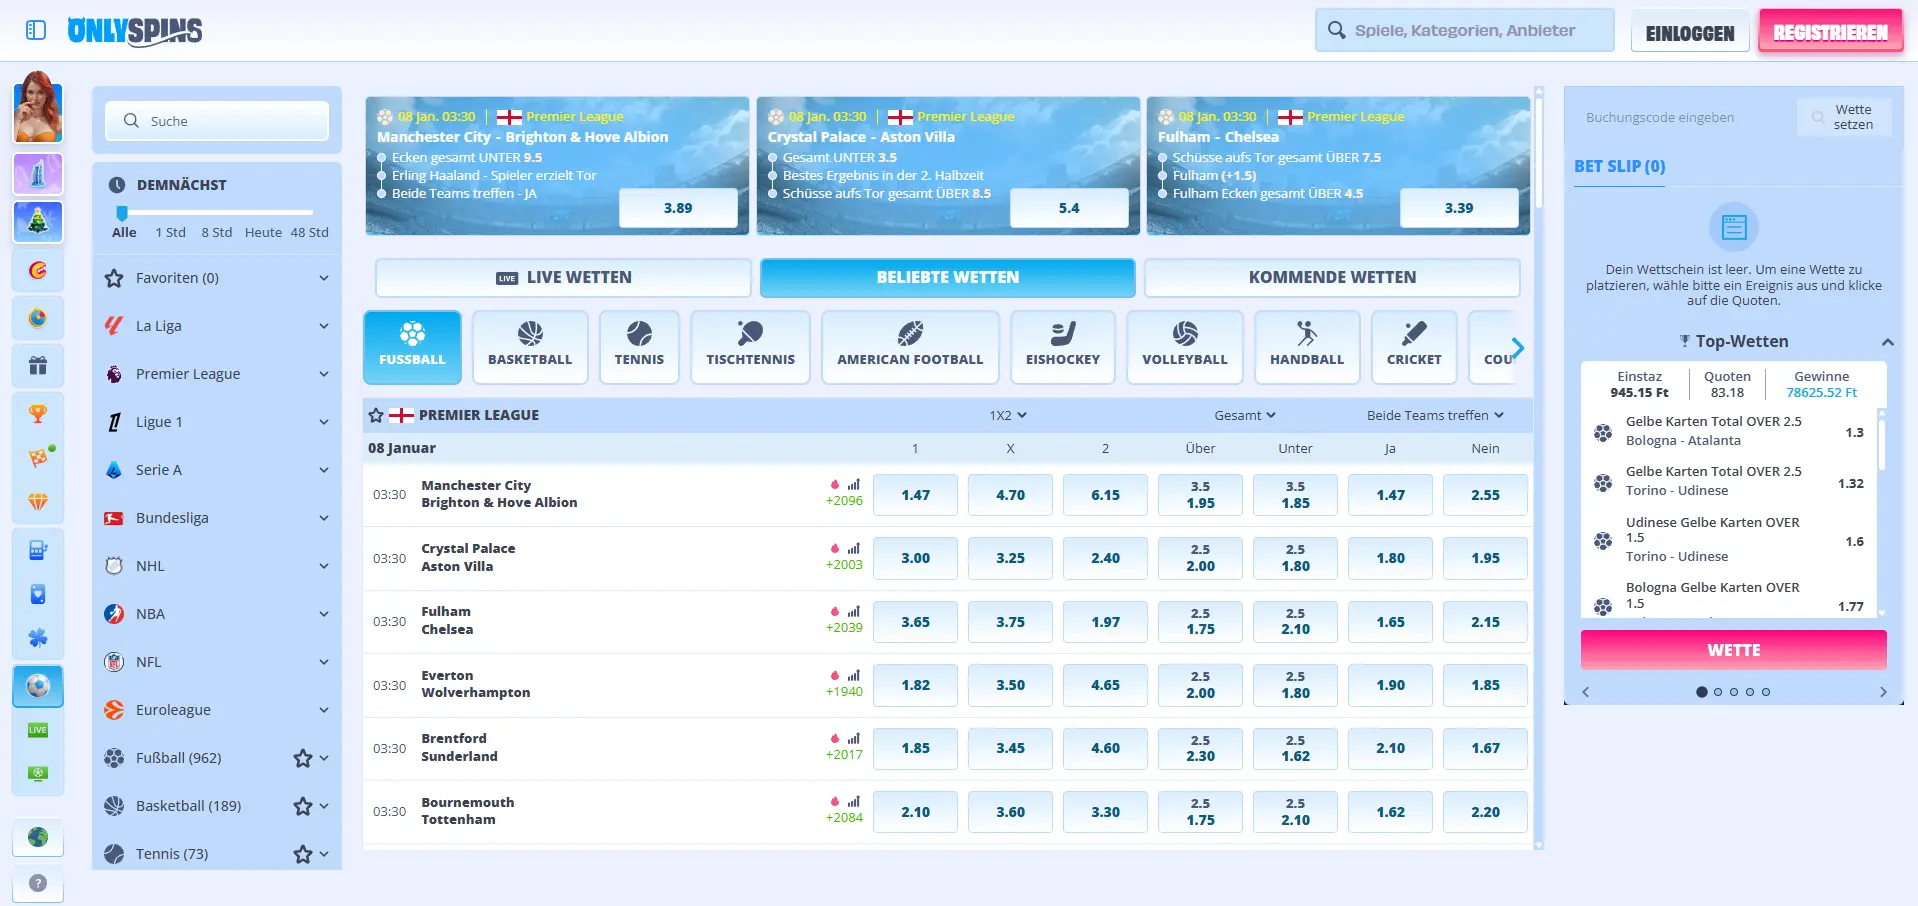Select the Christmas tree holiday promotion icon
The width and height of the screenshot is (1918, 906).
38,222
